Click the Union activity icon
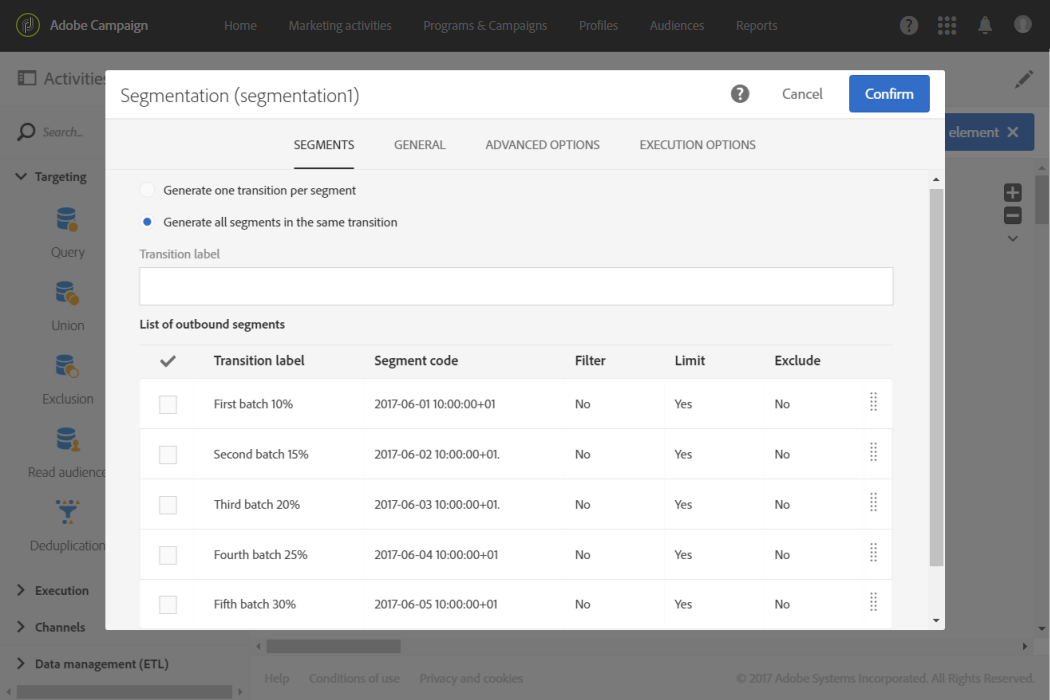Screen dimensions: 1050x700 coord(67,293)
